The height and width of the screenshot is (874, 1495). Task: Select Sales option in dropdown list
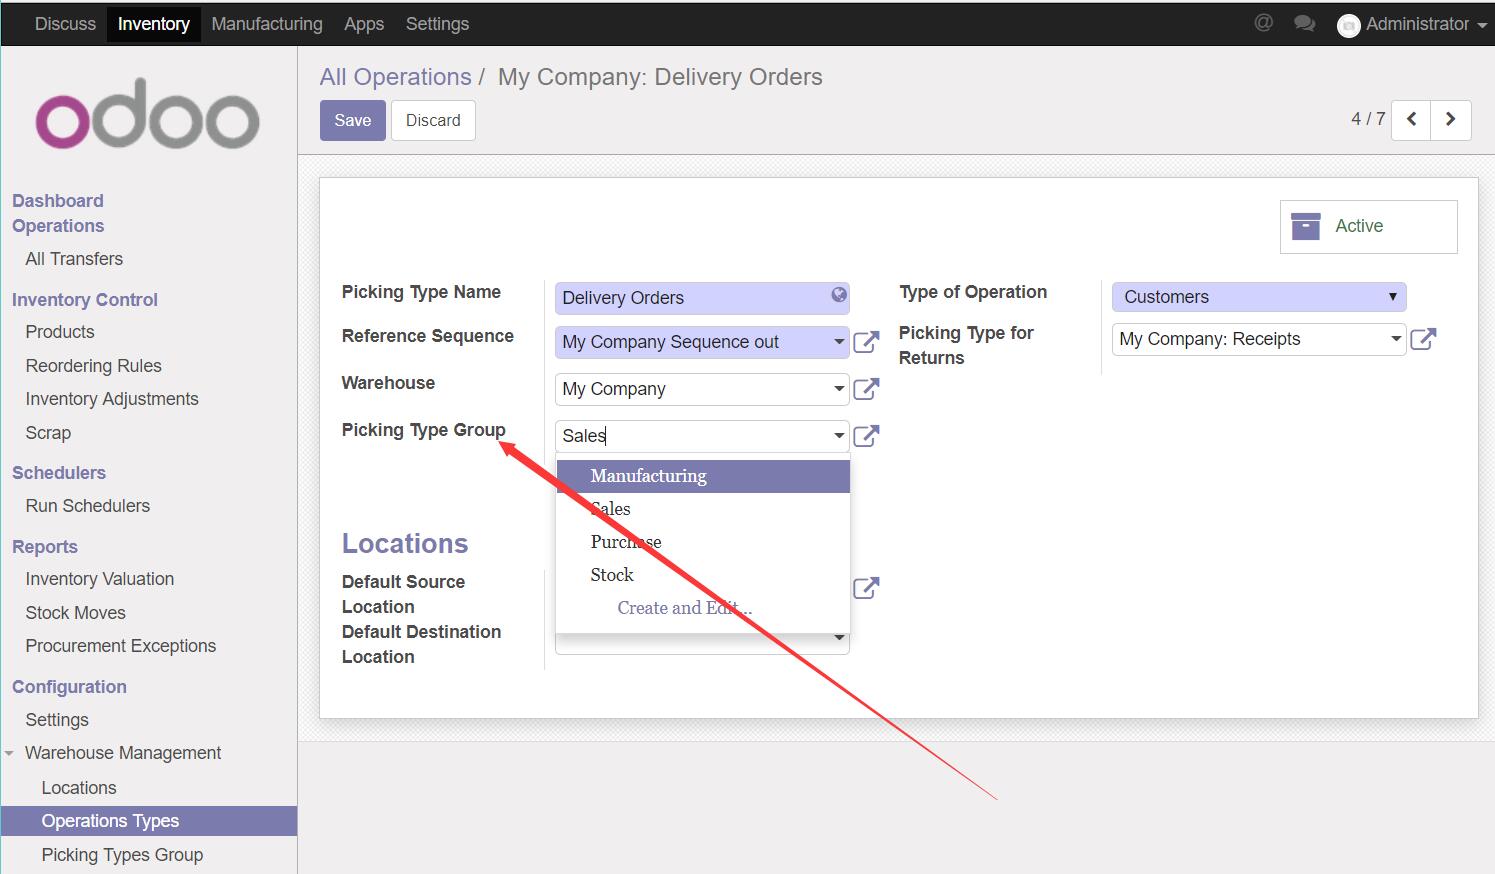703,509
